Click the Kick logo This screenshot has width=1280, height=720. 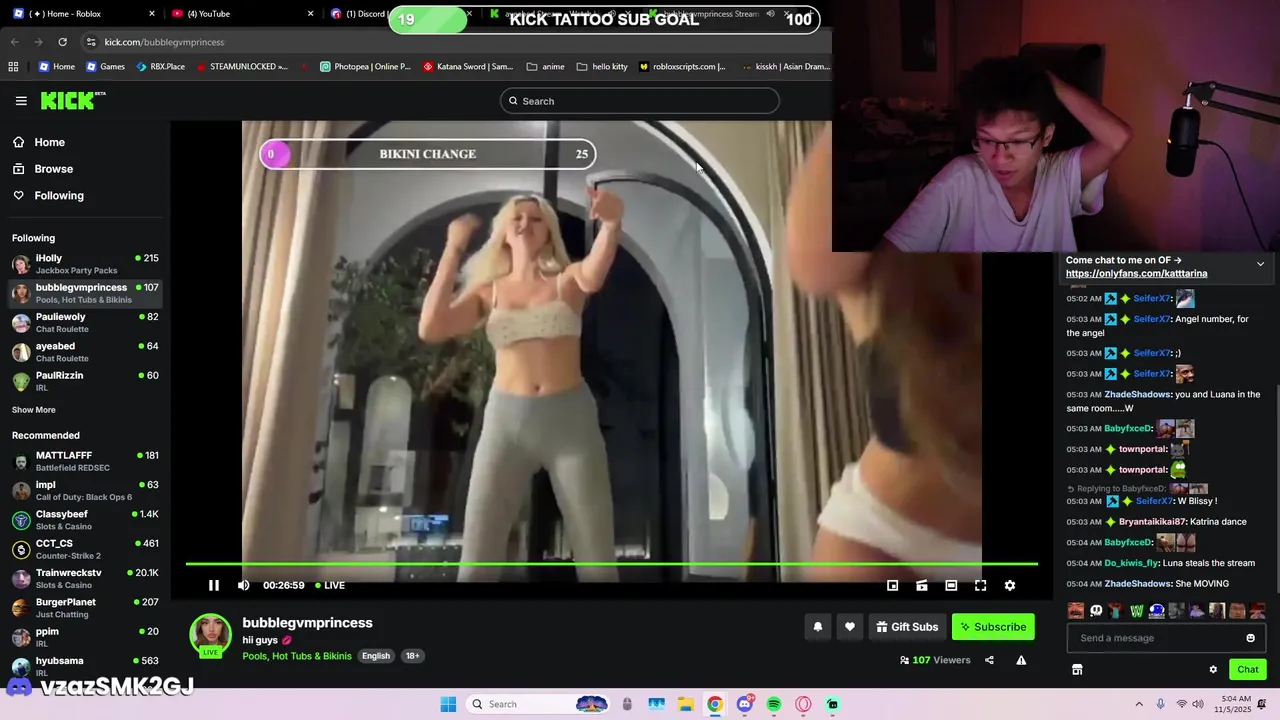tap(72, 100)
